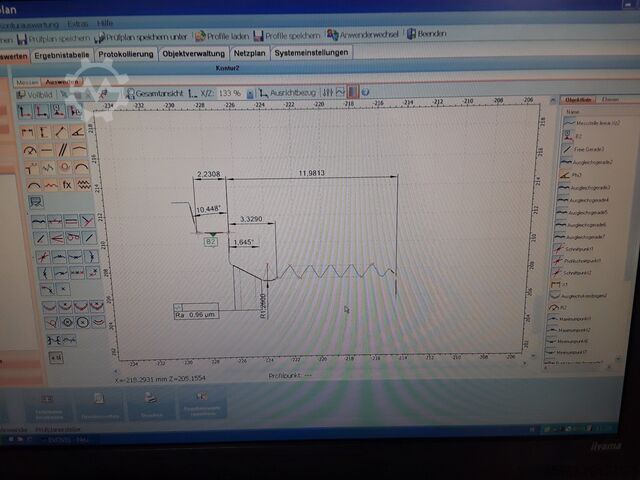
Task: Select Ausgleichsgerade3 in the object list
Action: [588, 187]
